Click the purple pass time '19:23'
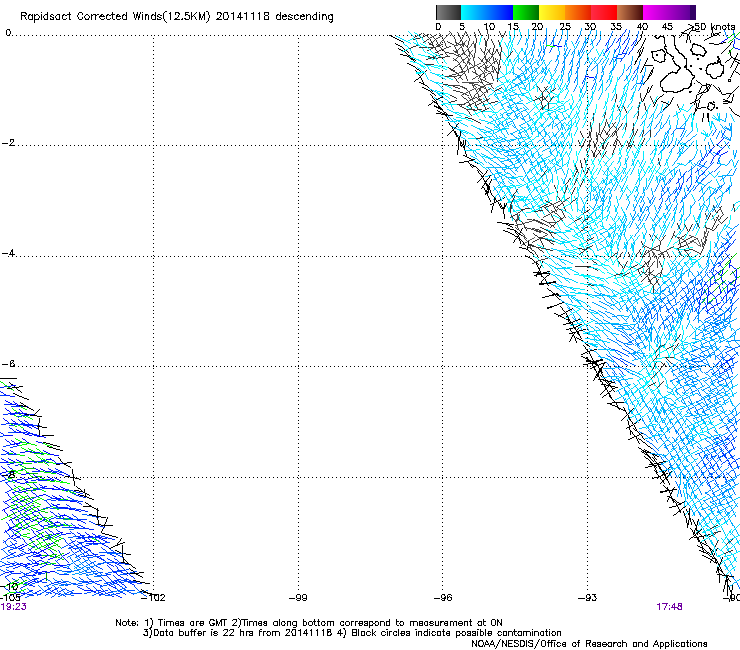The image size is (740, 650). click(x=13, y=607)
